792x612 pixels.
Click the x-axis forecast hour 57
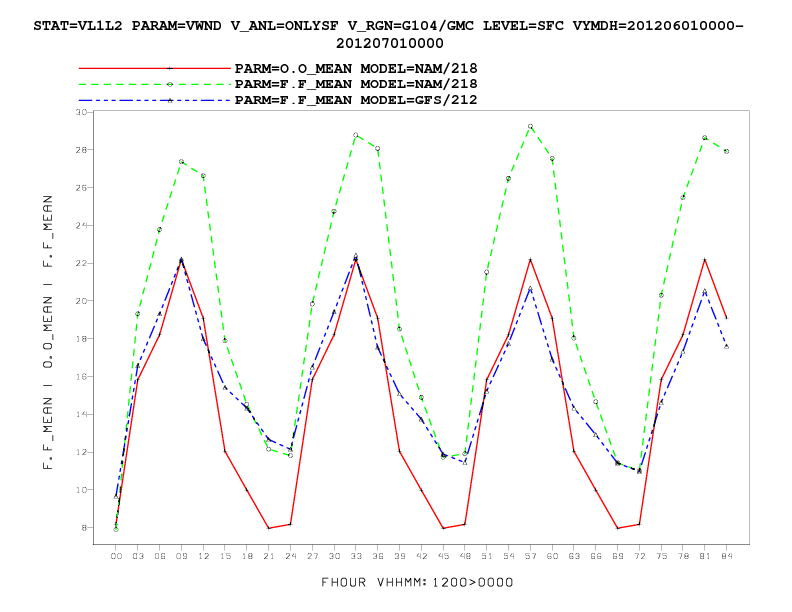(x=530, y=556)
